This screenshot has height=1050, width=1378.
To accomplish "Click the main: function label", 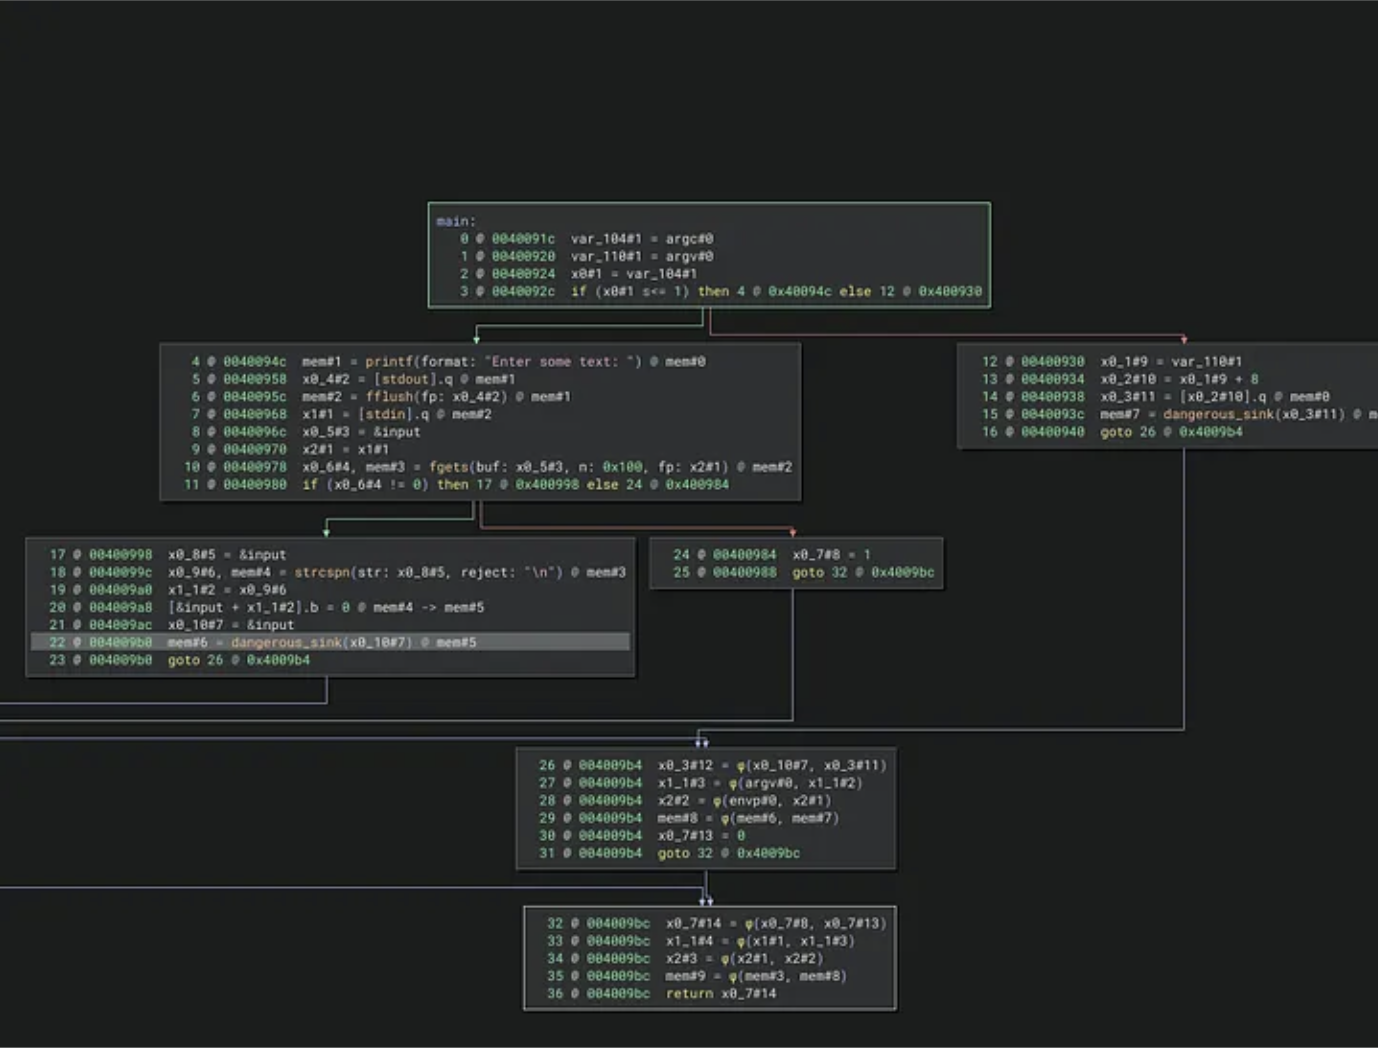I will [456, 222].
